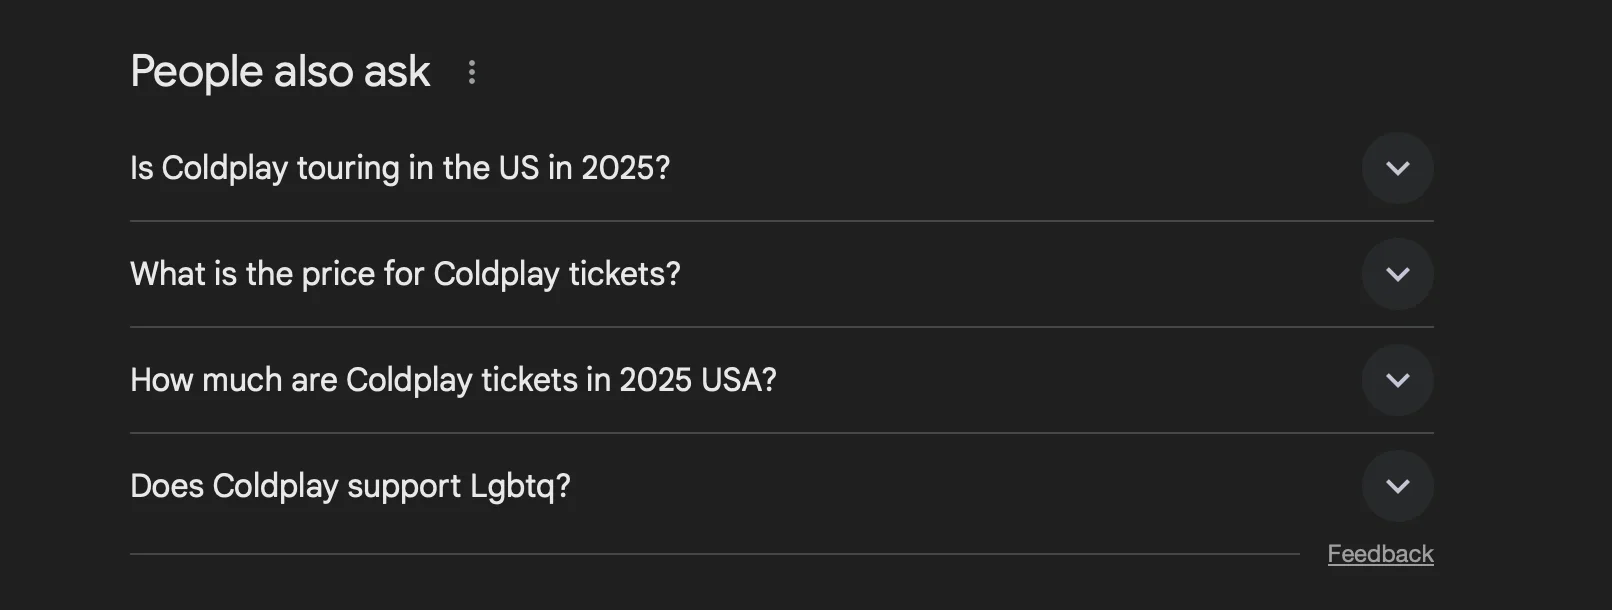The width and height of the screenshot is (1612, 610).
Task: Open the three-dot menu beside People also ask
Action: (x=472, y=71)
